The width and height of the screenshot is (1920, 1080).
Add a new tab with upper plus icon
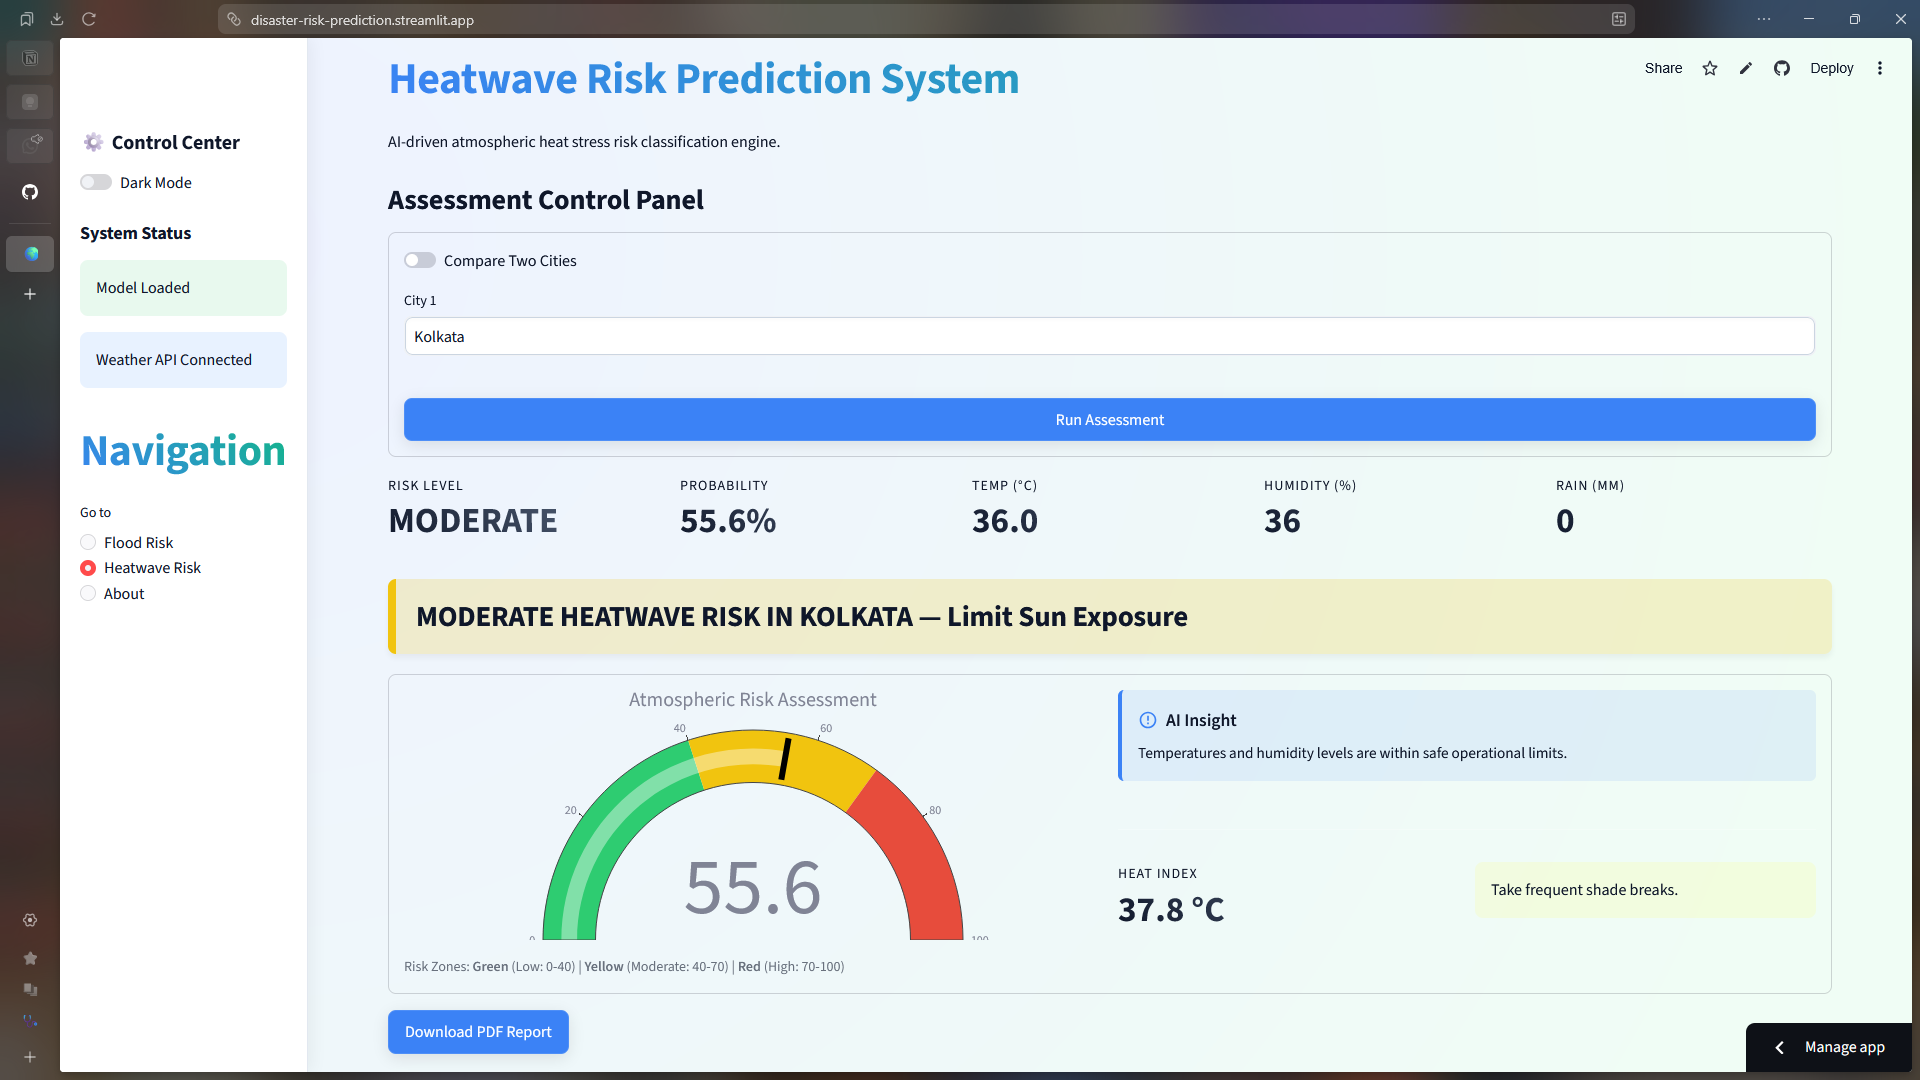(30, 294)
